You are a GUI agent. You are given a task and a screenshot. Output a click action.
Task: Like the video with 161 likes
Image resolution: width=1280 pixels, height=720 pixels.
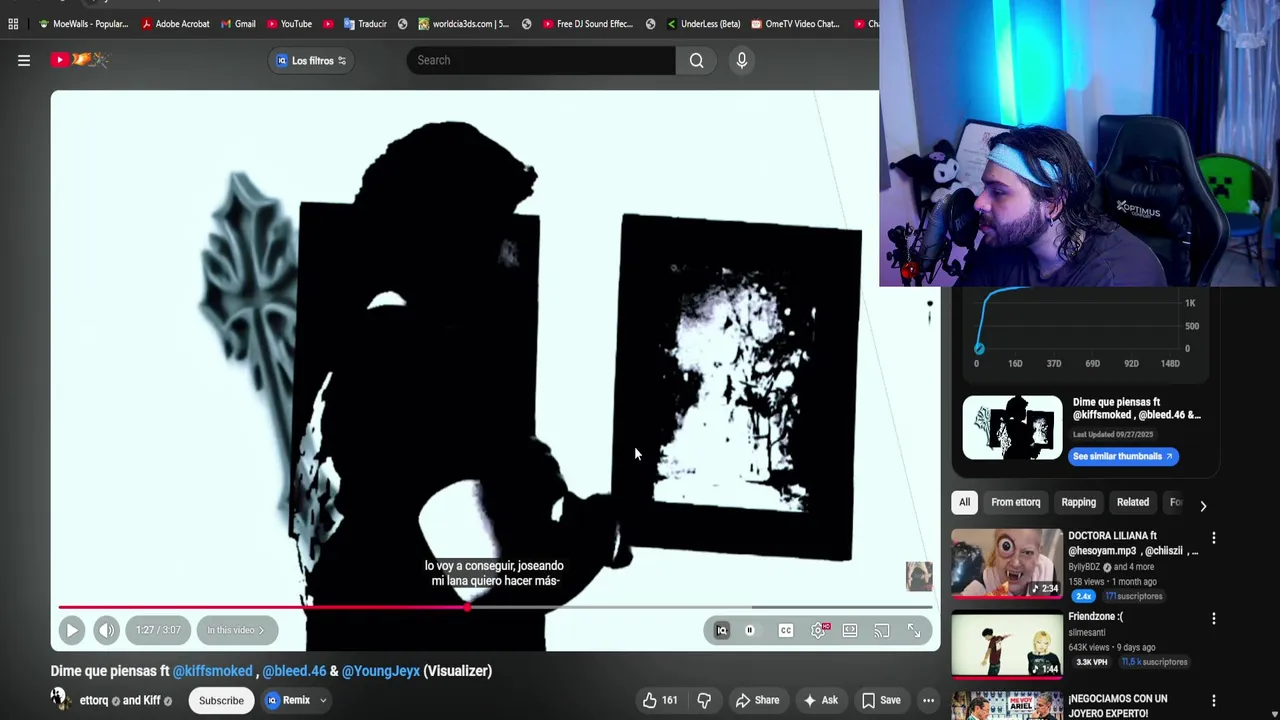click(660, 700)
